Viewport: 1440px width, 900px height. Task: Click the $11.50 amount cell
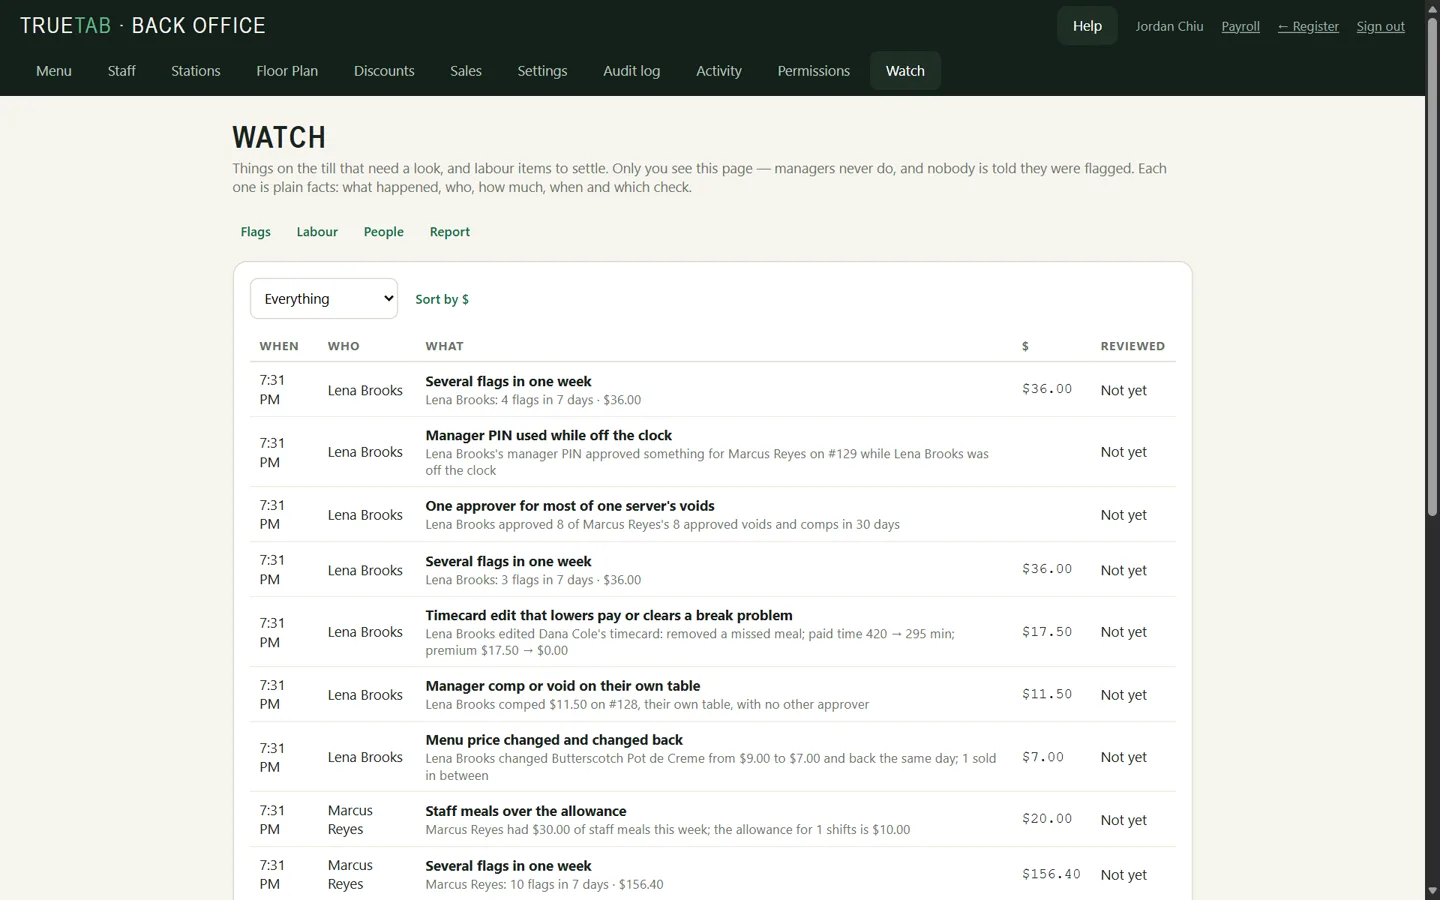pos(1047,694)
